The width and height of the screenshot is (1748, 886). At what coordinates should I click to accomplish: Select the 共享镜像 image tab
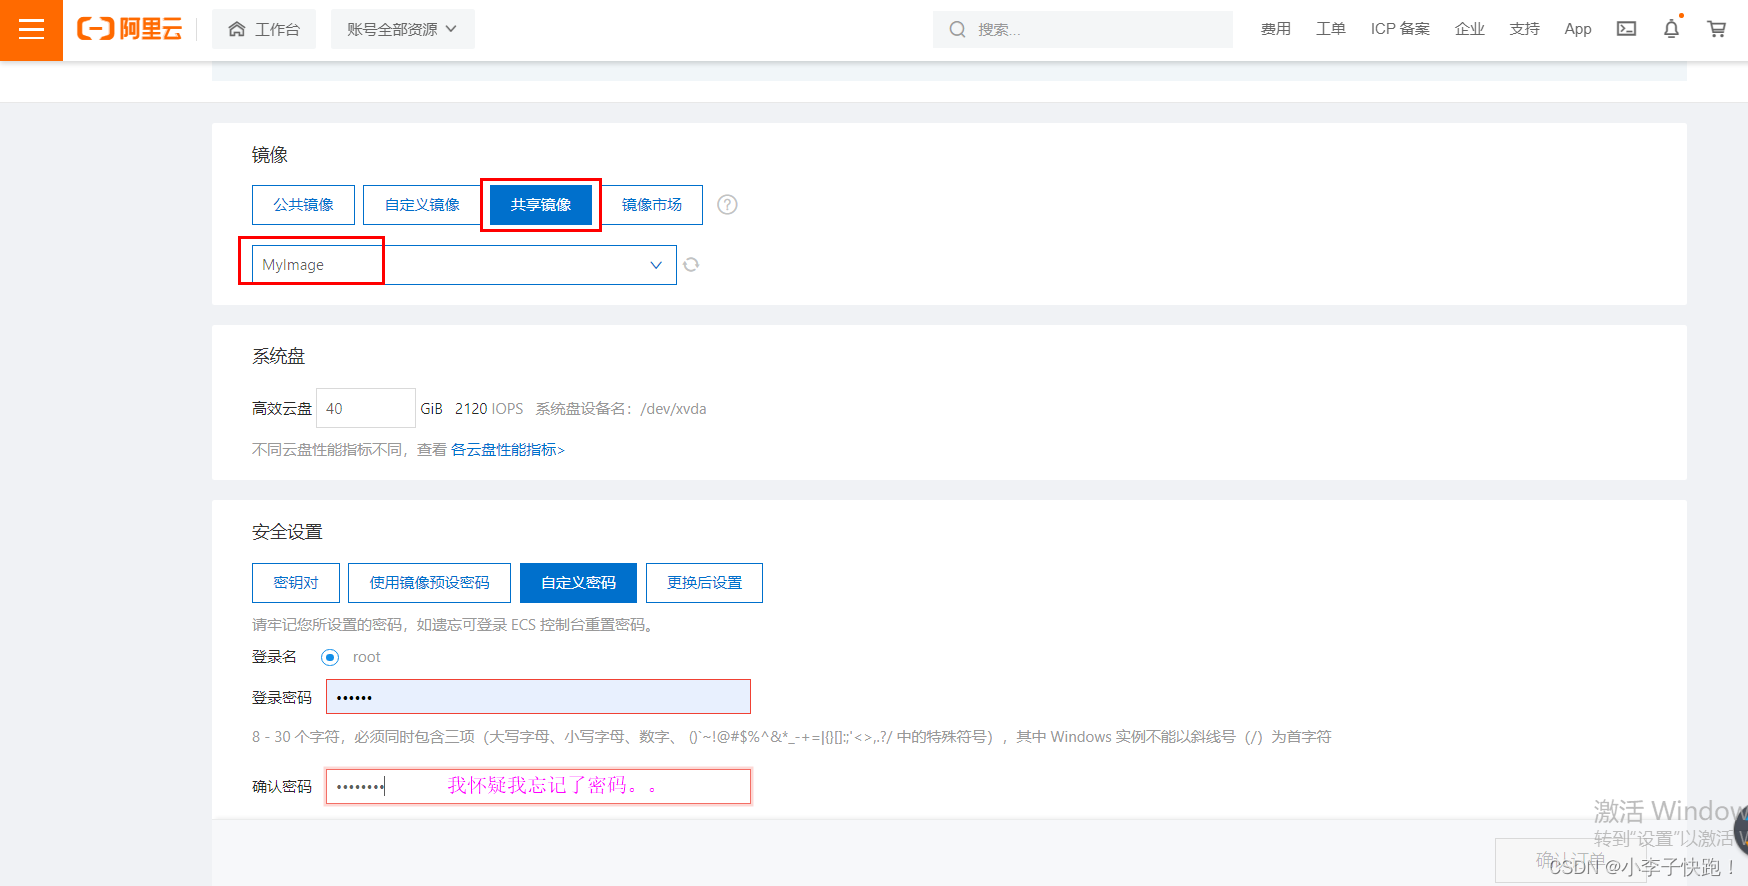541,205
